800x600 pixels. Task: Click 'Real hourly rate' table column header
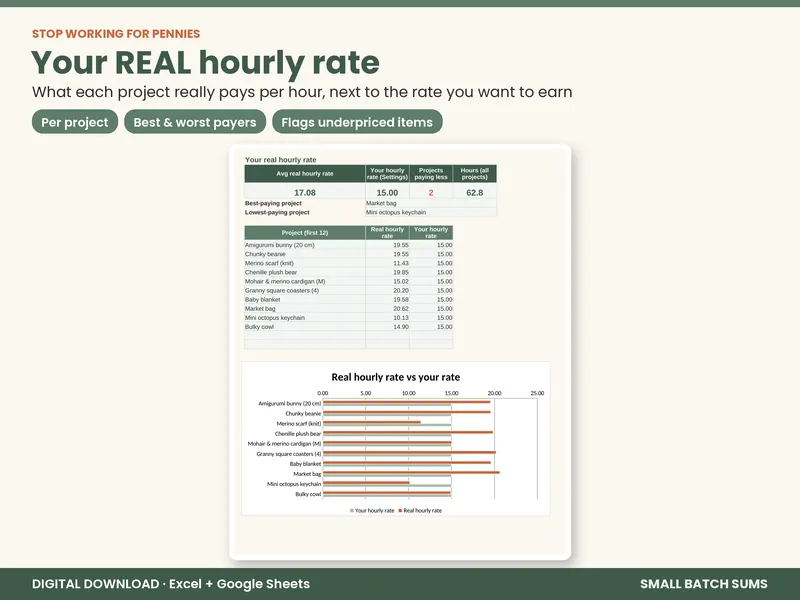coord(387,233)
